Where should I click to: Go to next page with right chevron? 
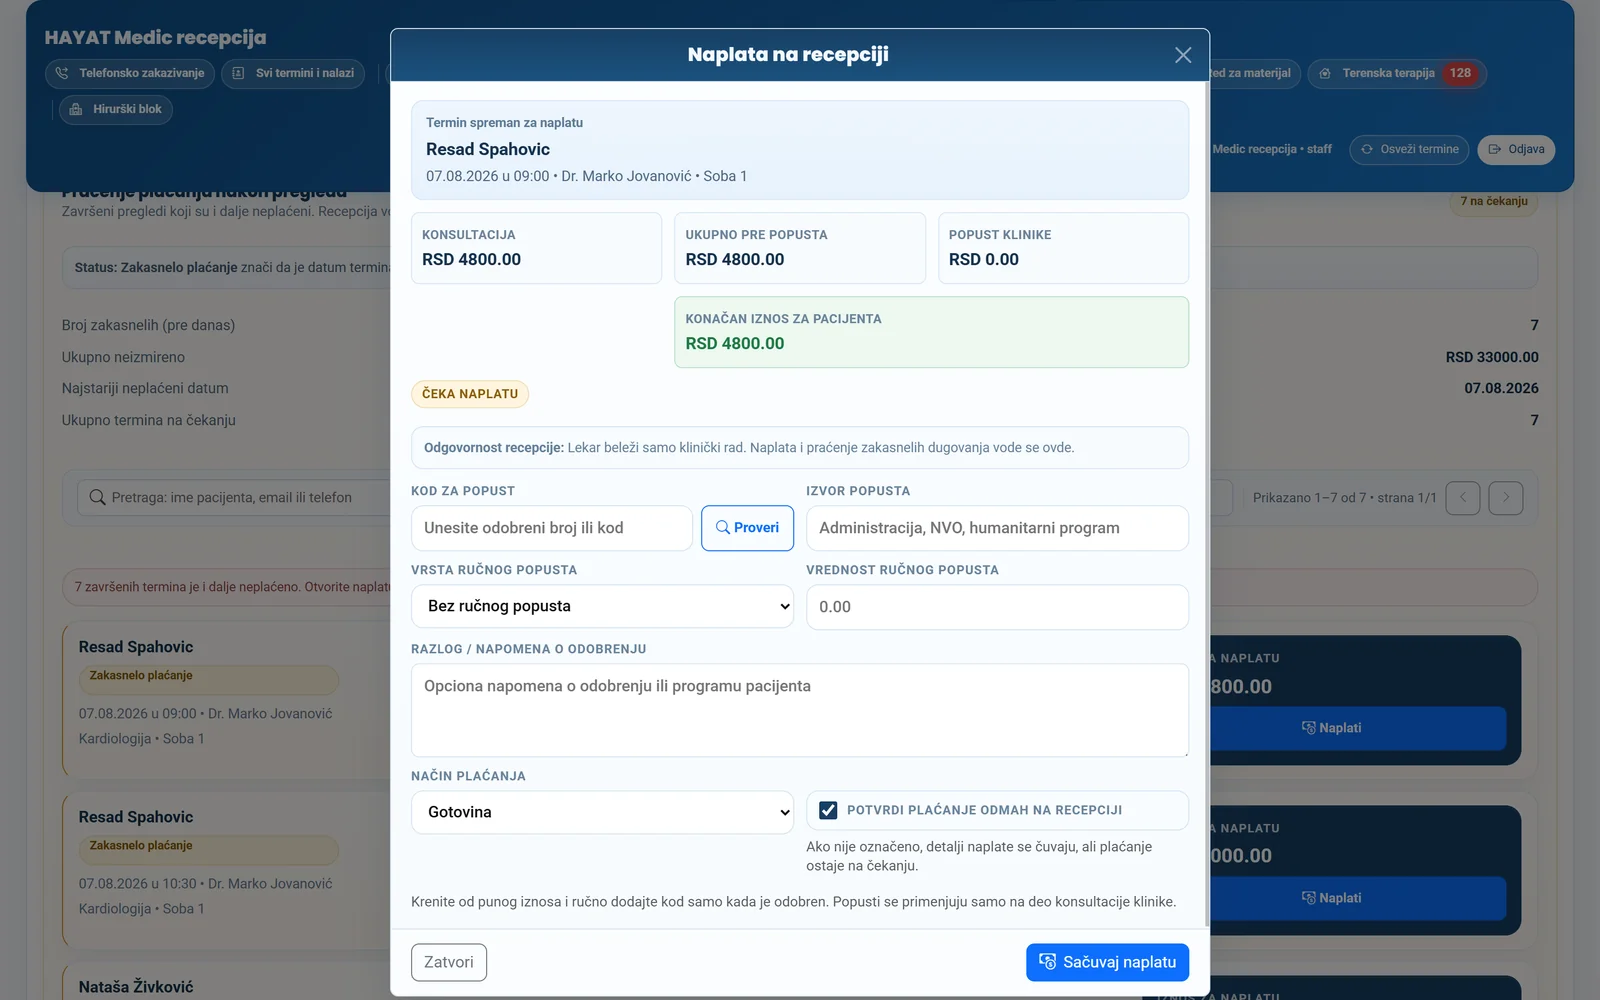point(1506,498)
